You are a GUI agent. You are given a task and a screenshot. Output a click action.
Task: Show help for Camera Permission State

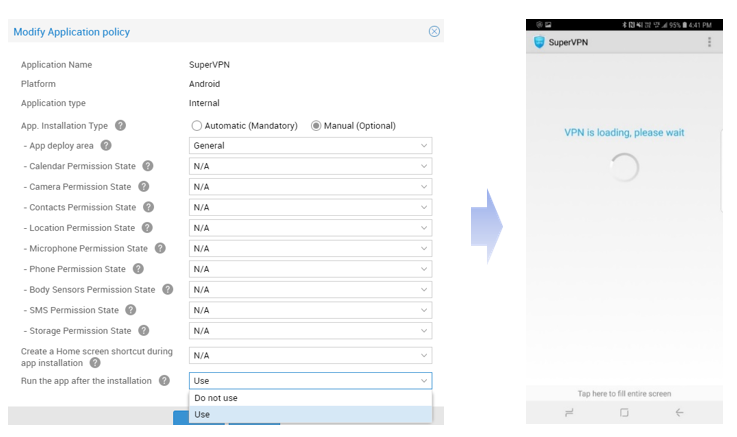coord(143,187)
